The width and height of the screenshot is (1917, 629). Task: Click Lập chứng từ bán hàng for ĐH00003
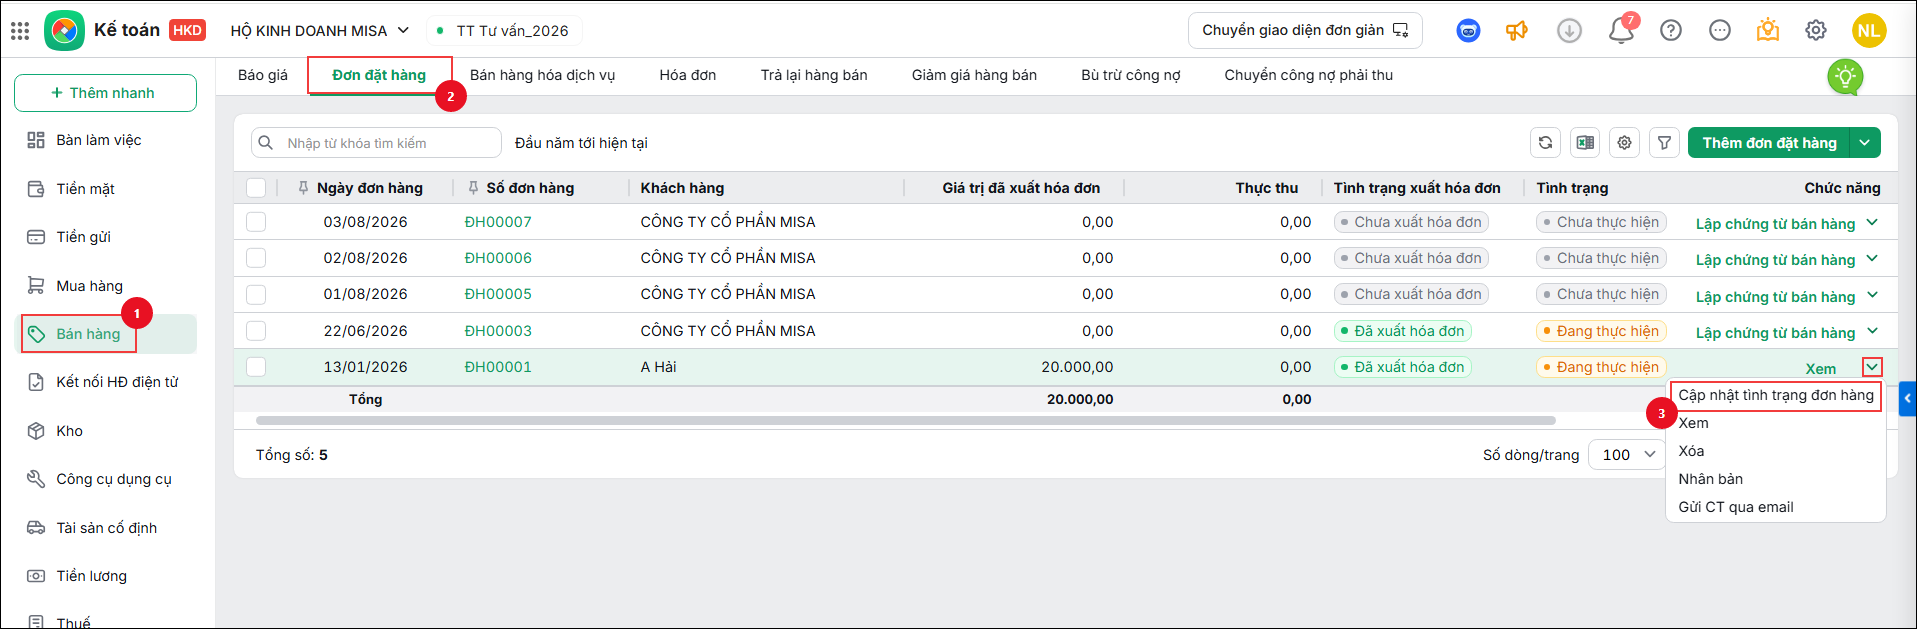1775,332
